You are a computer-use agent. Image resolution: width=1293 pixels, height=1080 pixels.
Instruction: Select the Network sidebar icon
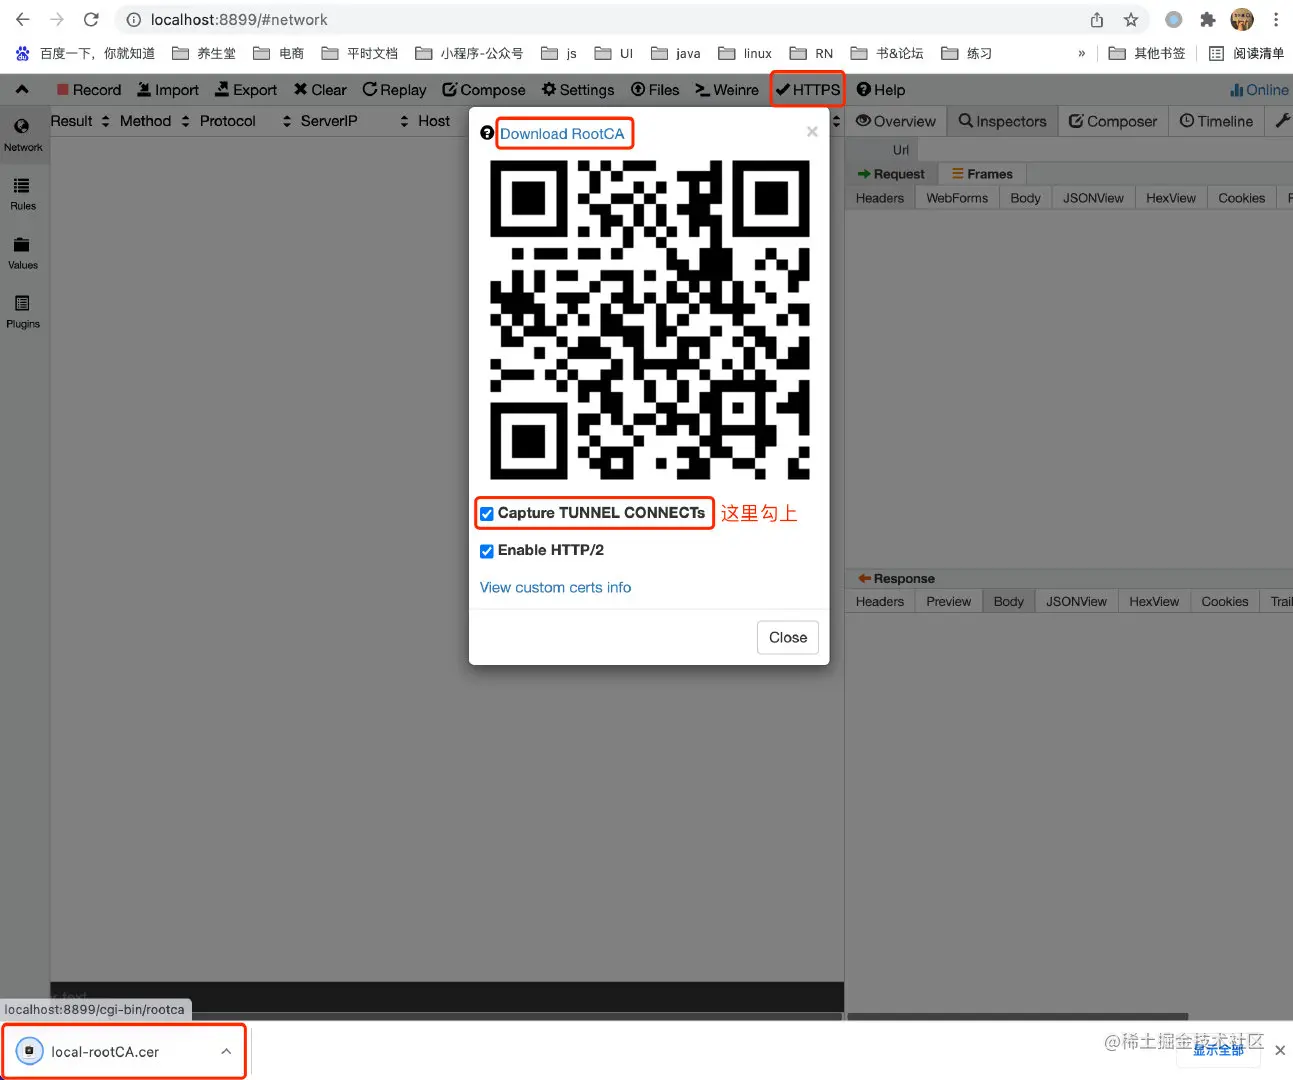click(x=22, y=135)
